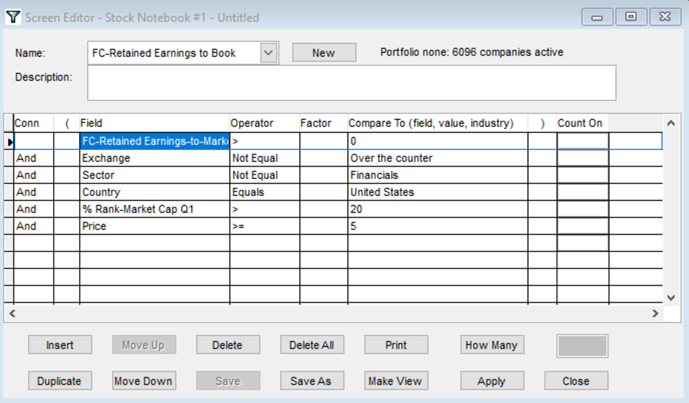689x403 pixels.
Task: Click the Equals operator in Country row
Action: 265,192
